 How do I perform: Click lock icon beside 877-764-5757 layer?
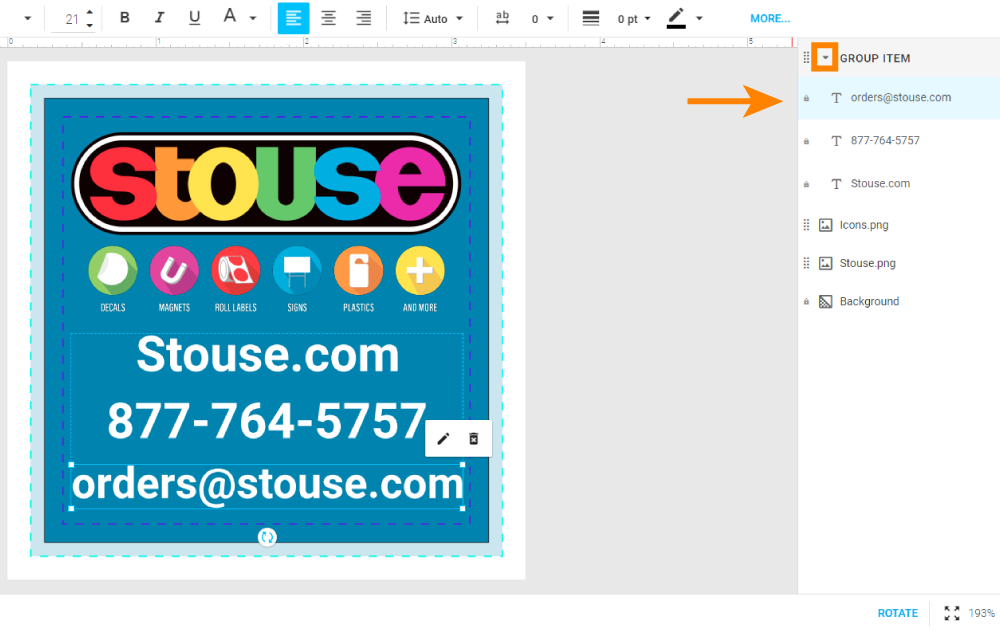pos(806,141)
